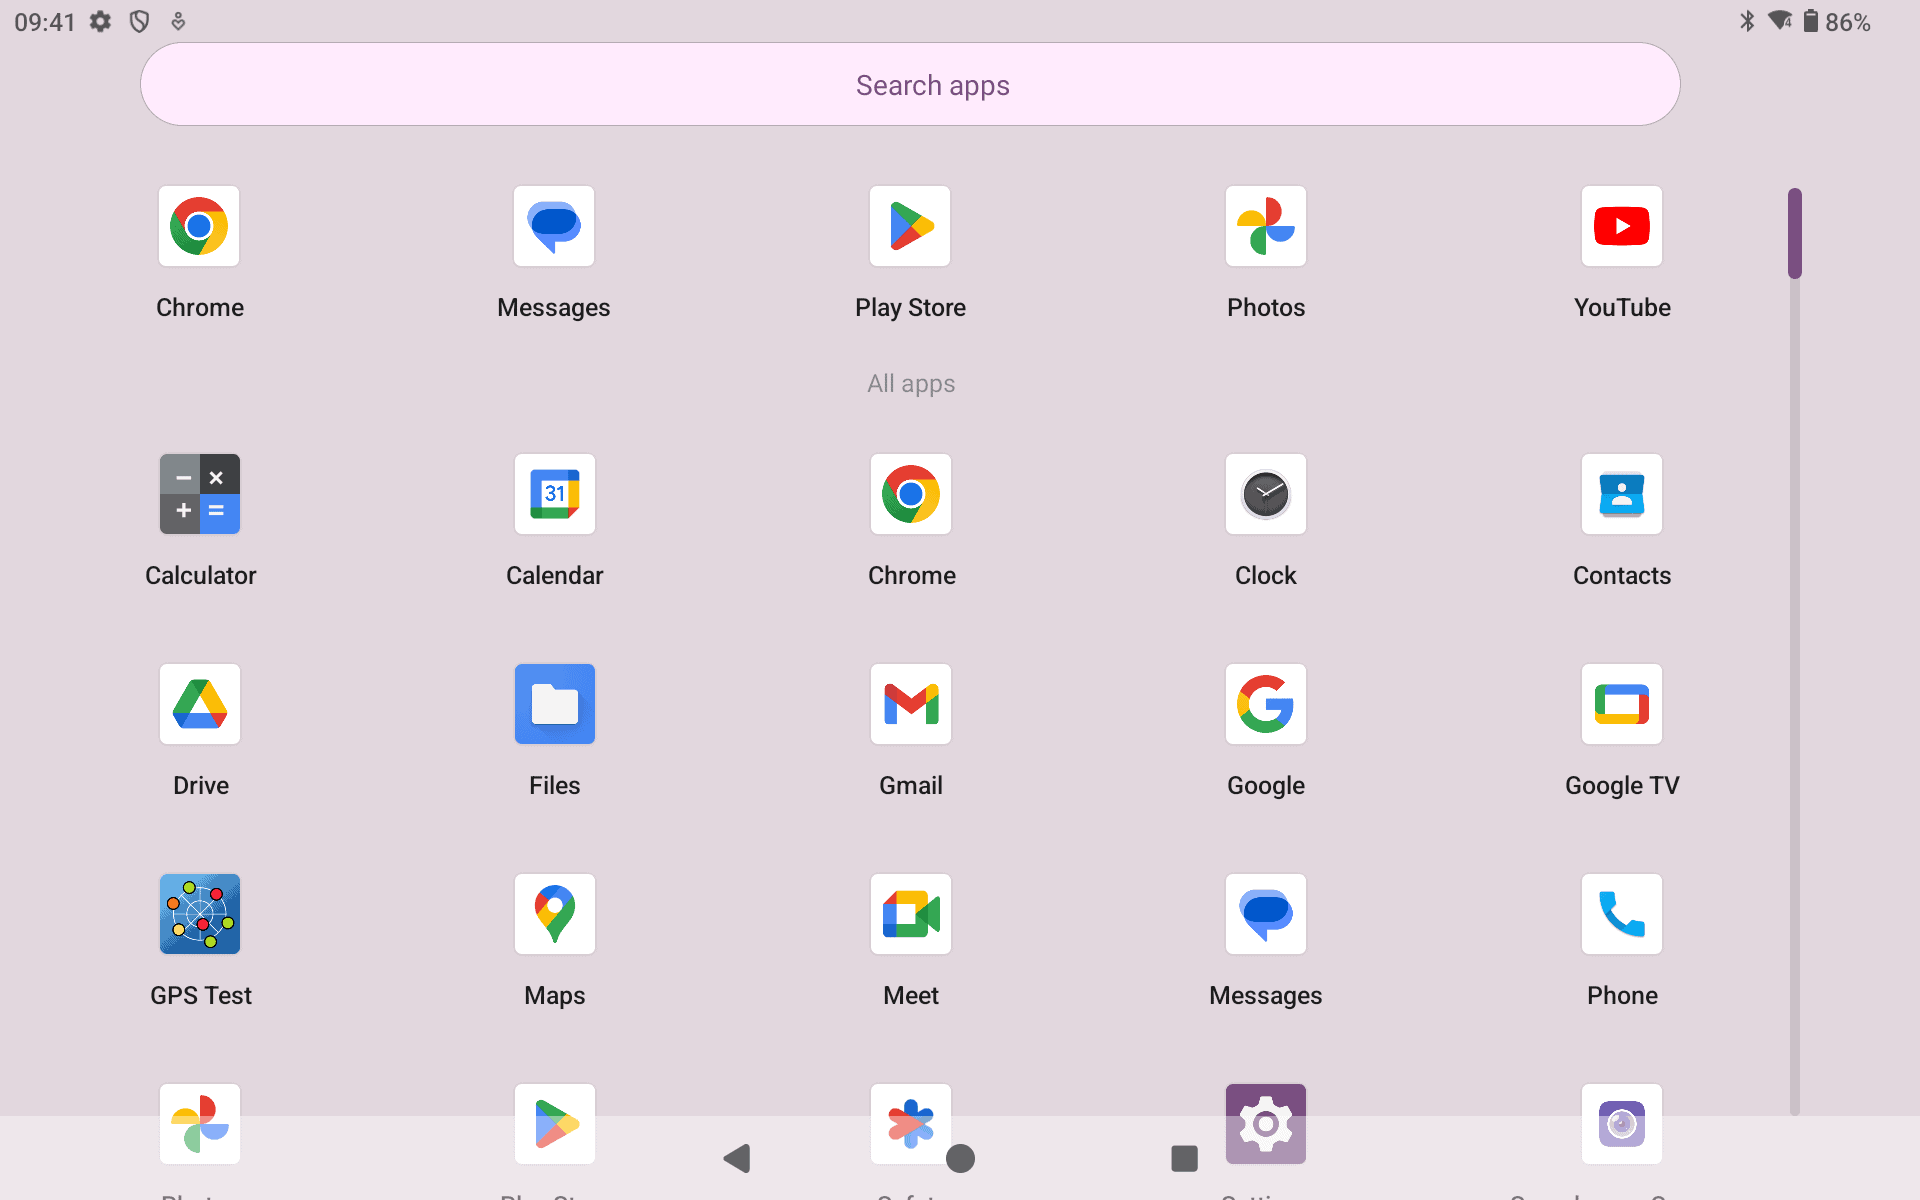Tap the settings gear in the status bar
The width and height of the screenshot is (1920, 1200).
pos(100,21)
